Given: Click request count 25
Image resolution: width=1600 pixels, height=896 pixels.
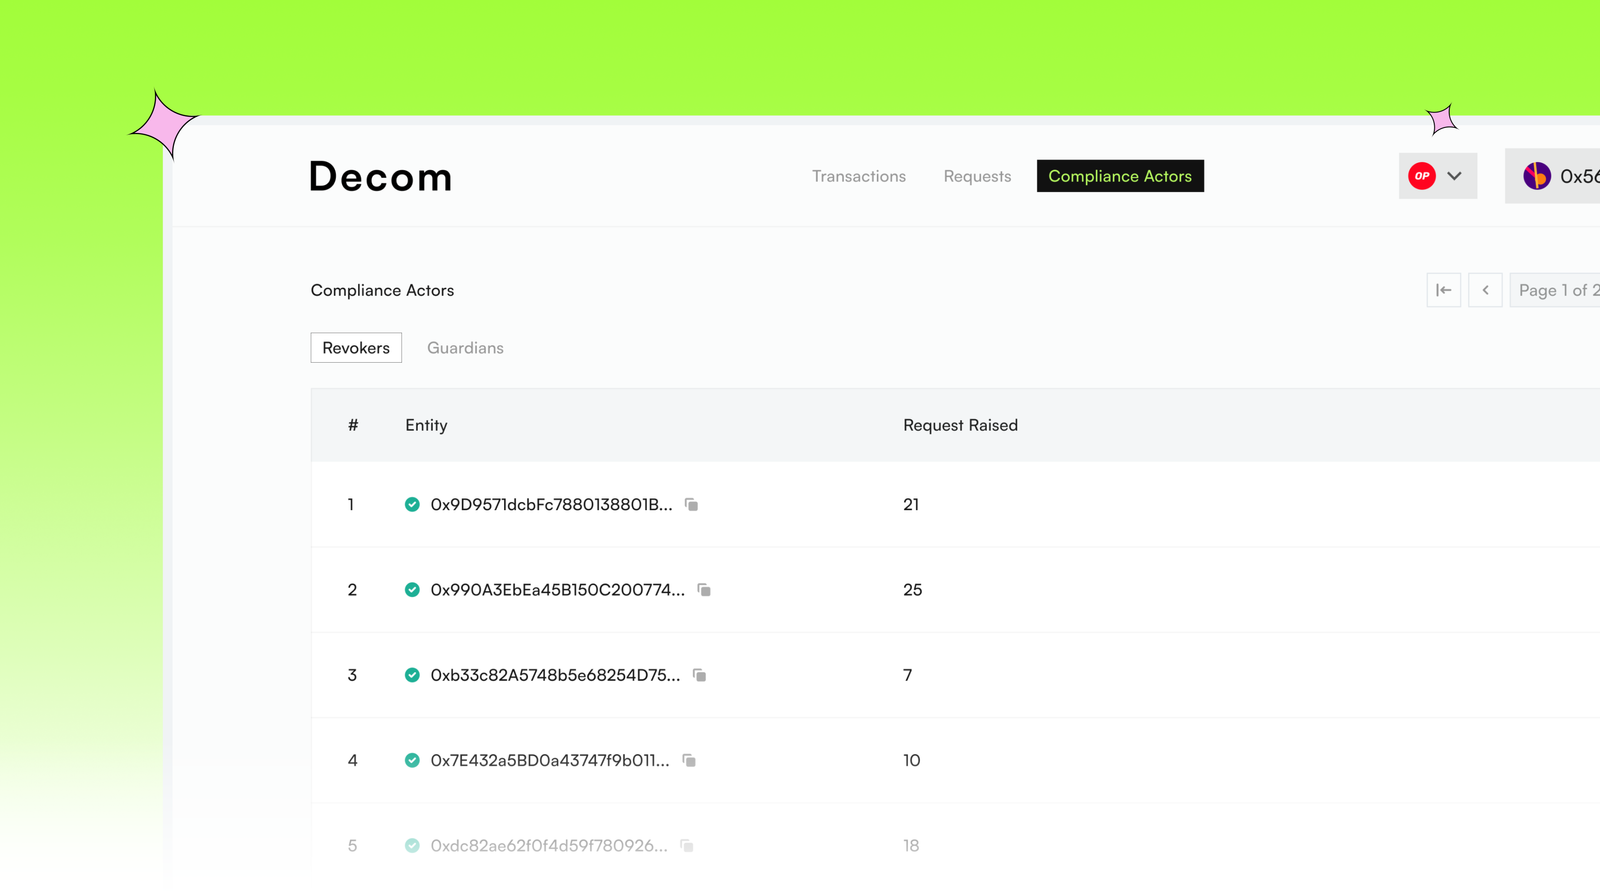Looking at the screenshot, I should coord(913,590).
